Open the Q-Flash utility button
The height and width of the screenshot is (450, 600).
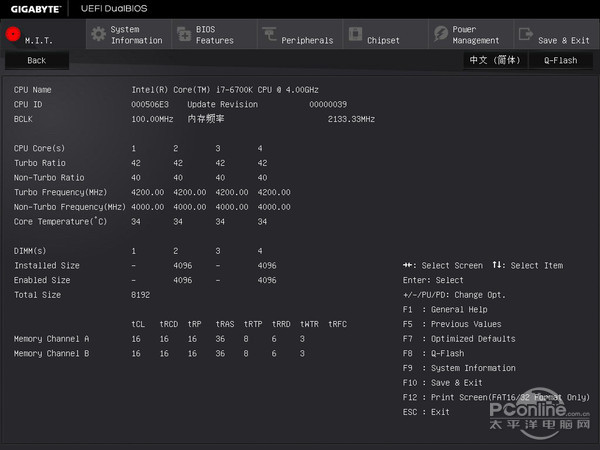(x=560, y=60)
